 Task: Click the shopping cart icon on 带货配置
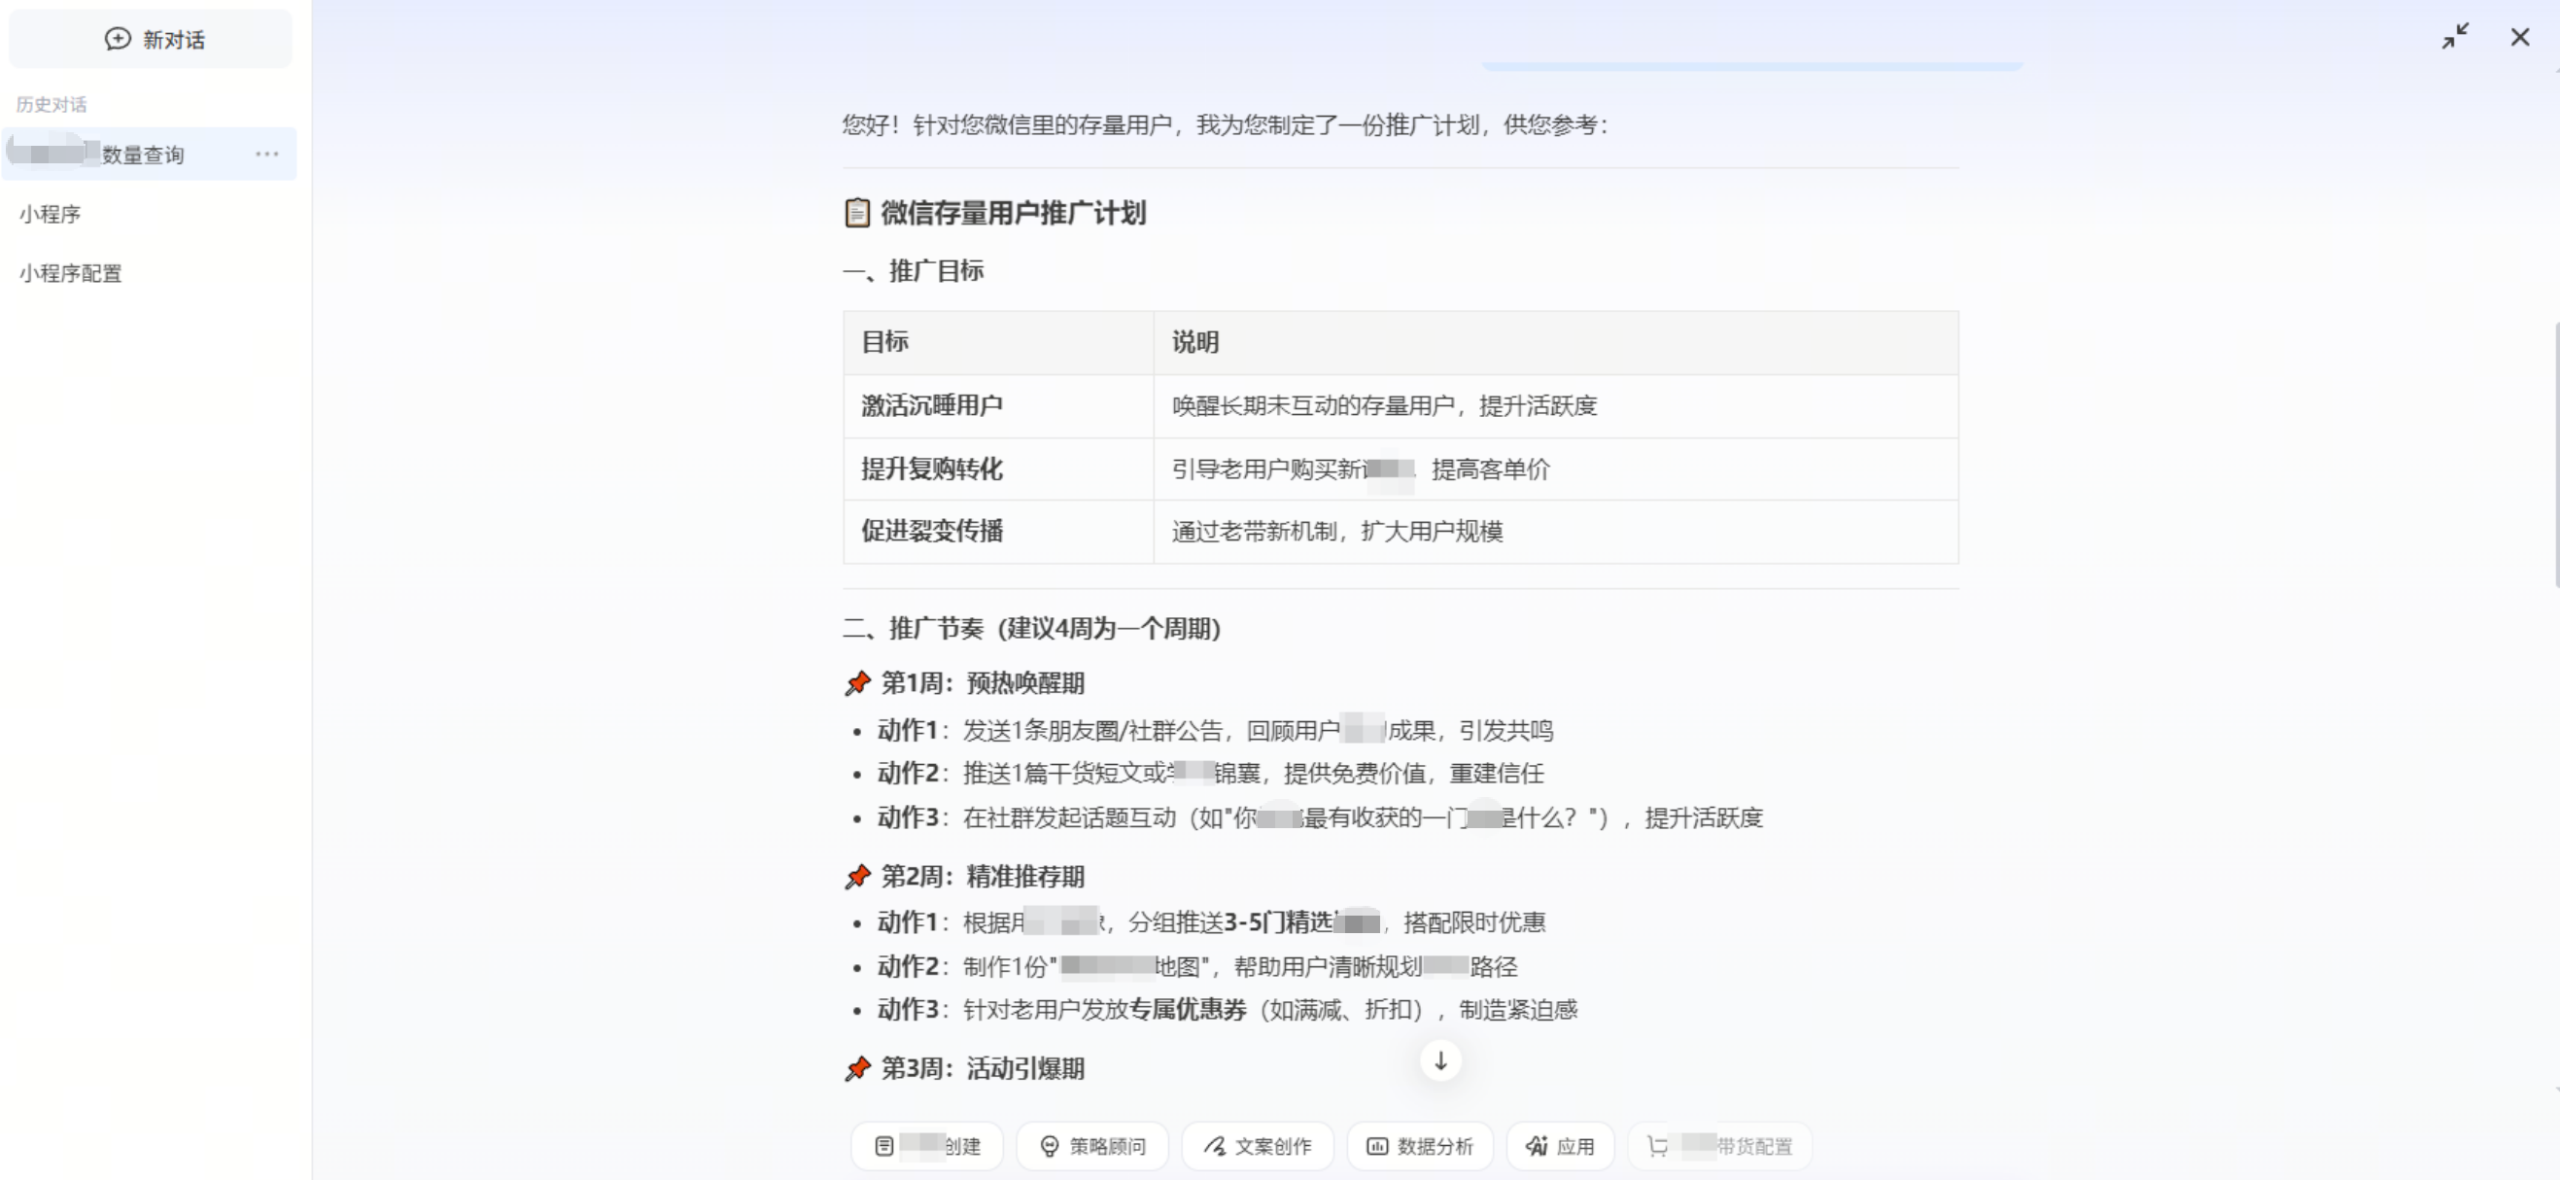coord(1658,1146)
